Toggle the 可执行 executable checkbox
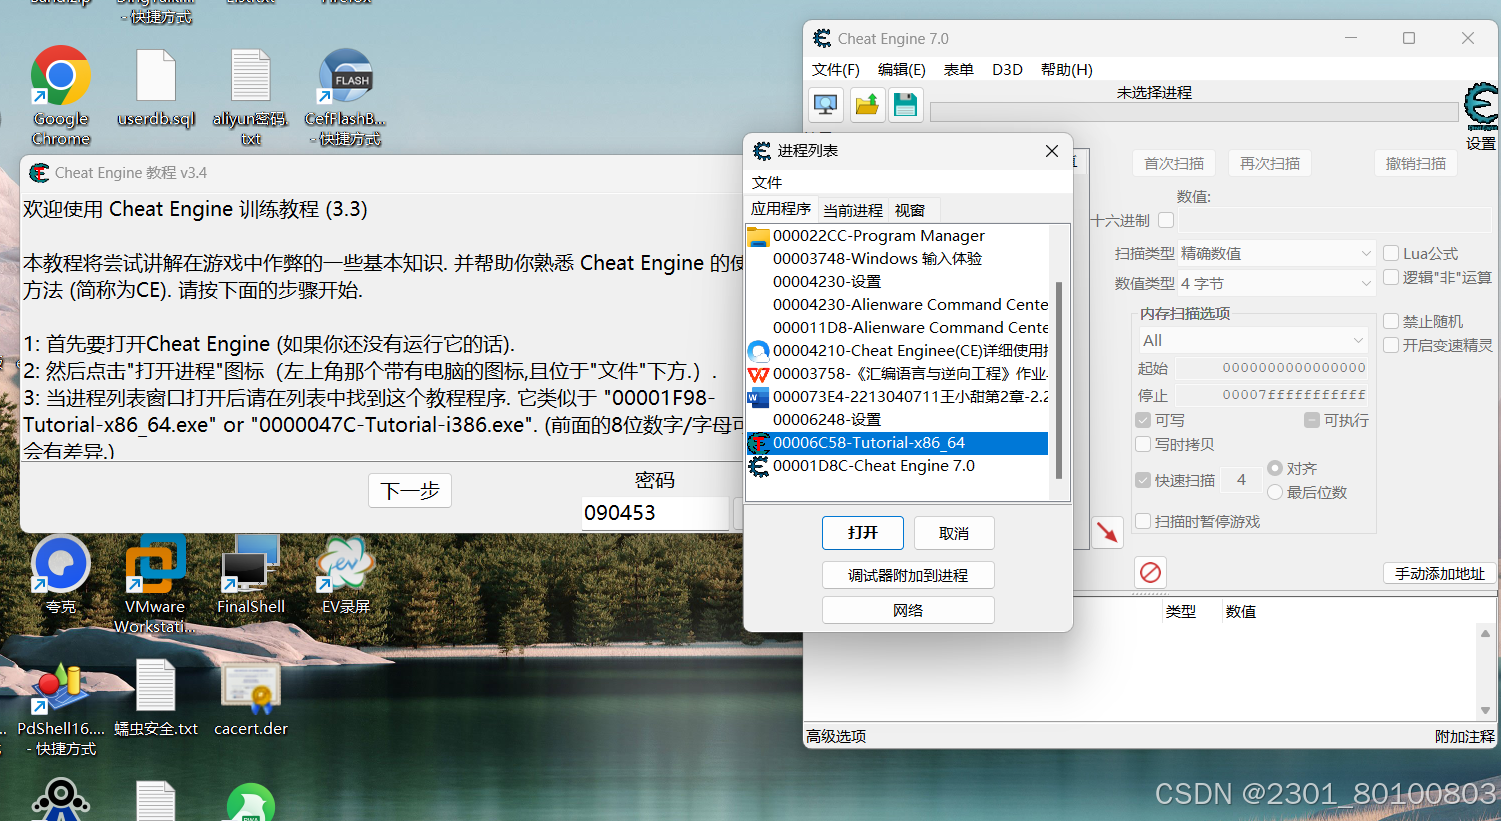This screenshot has width=1501, height=821. (x=1312, y=420)
